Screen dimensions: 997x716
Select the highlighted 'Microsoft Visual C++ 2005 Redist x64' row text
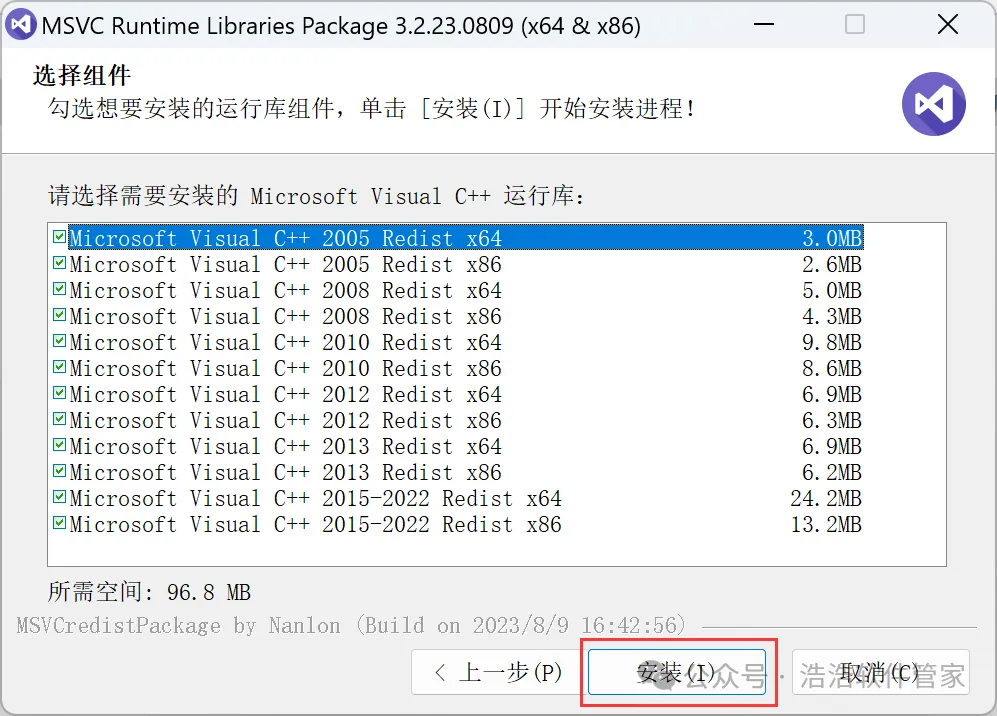point(285,238)
